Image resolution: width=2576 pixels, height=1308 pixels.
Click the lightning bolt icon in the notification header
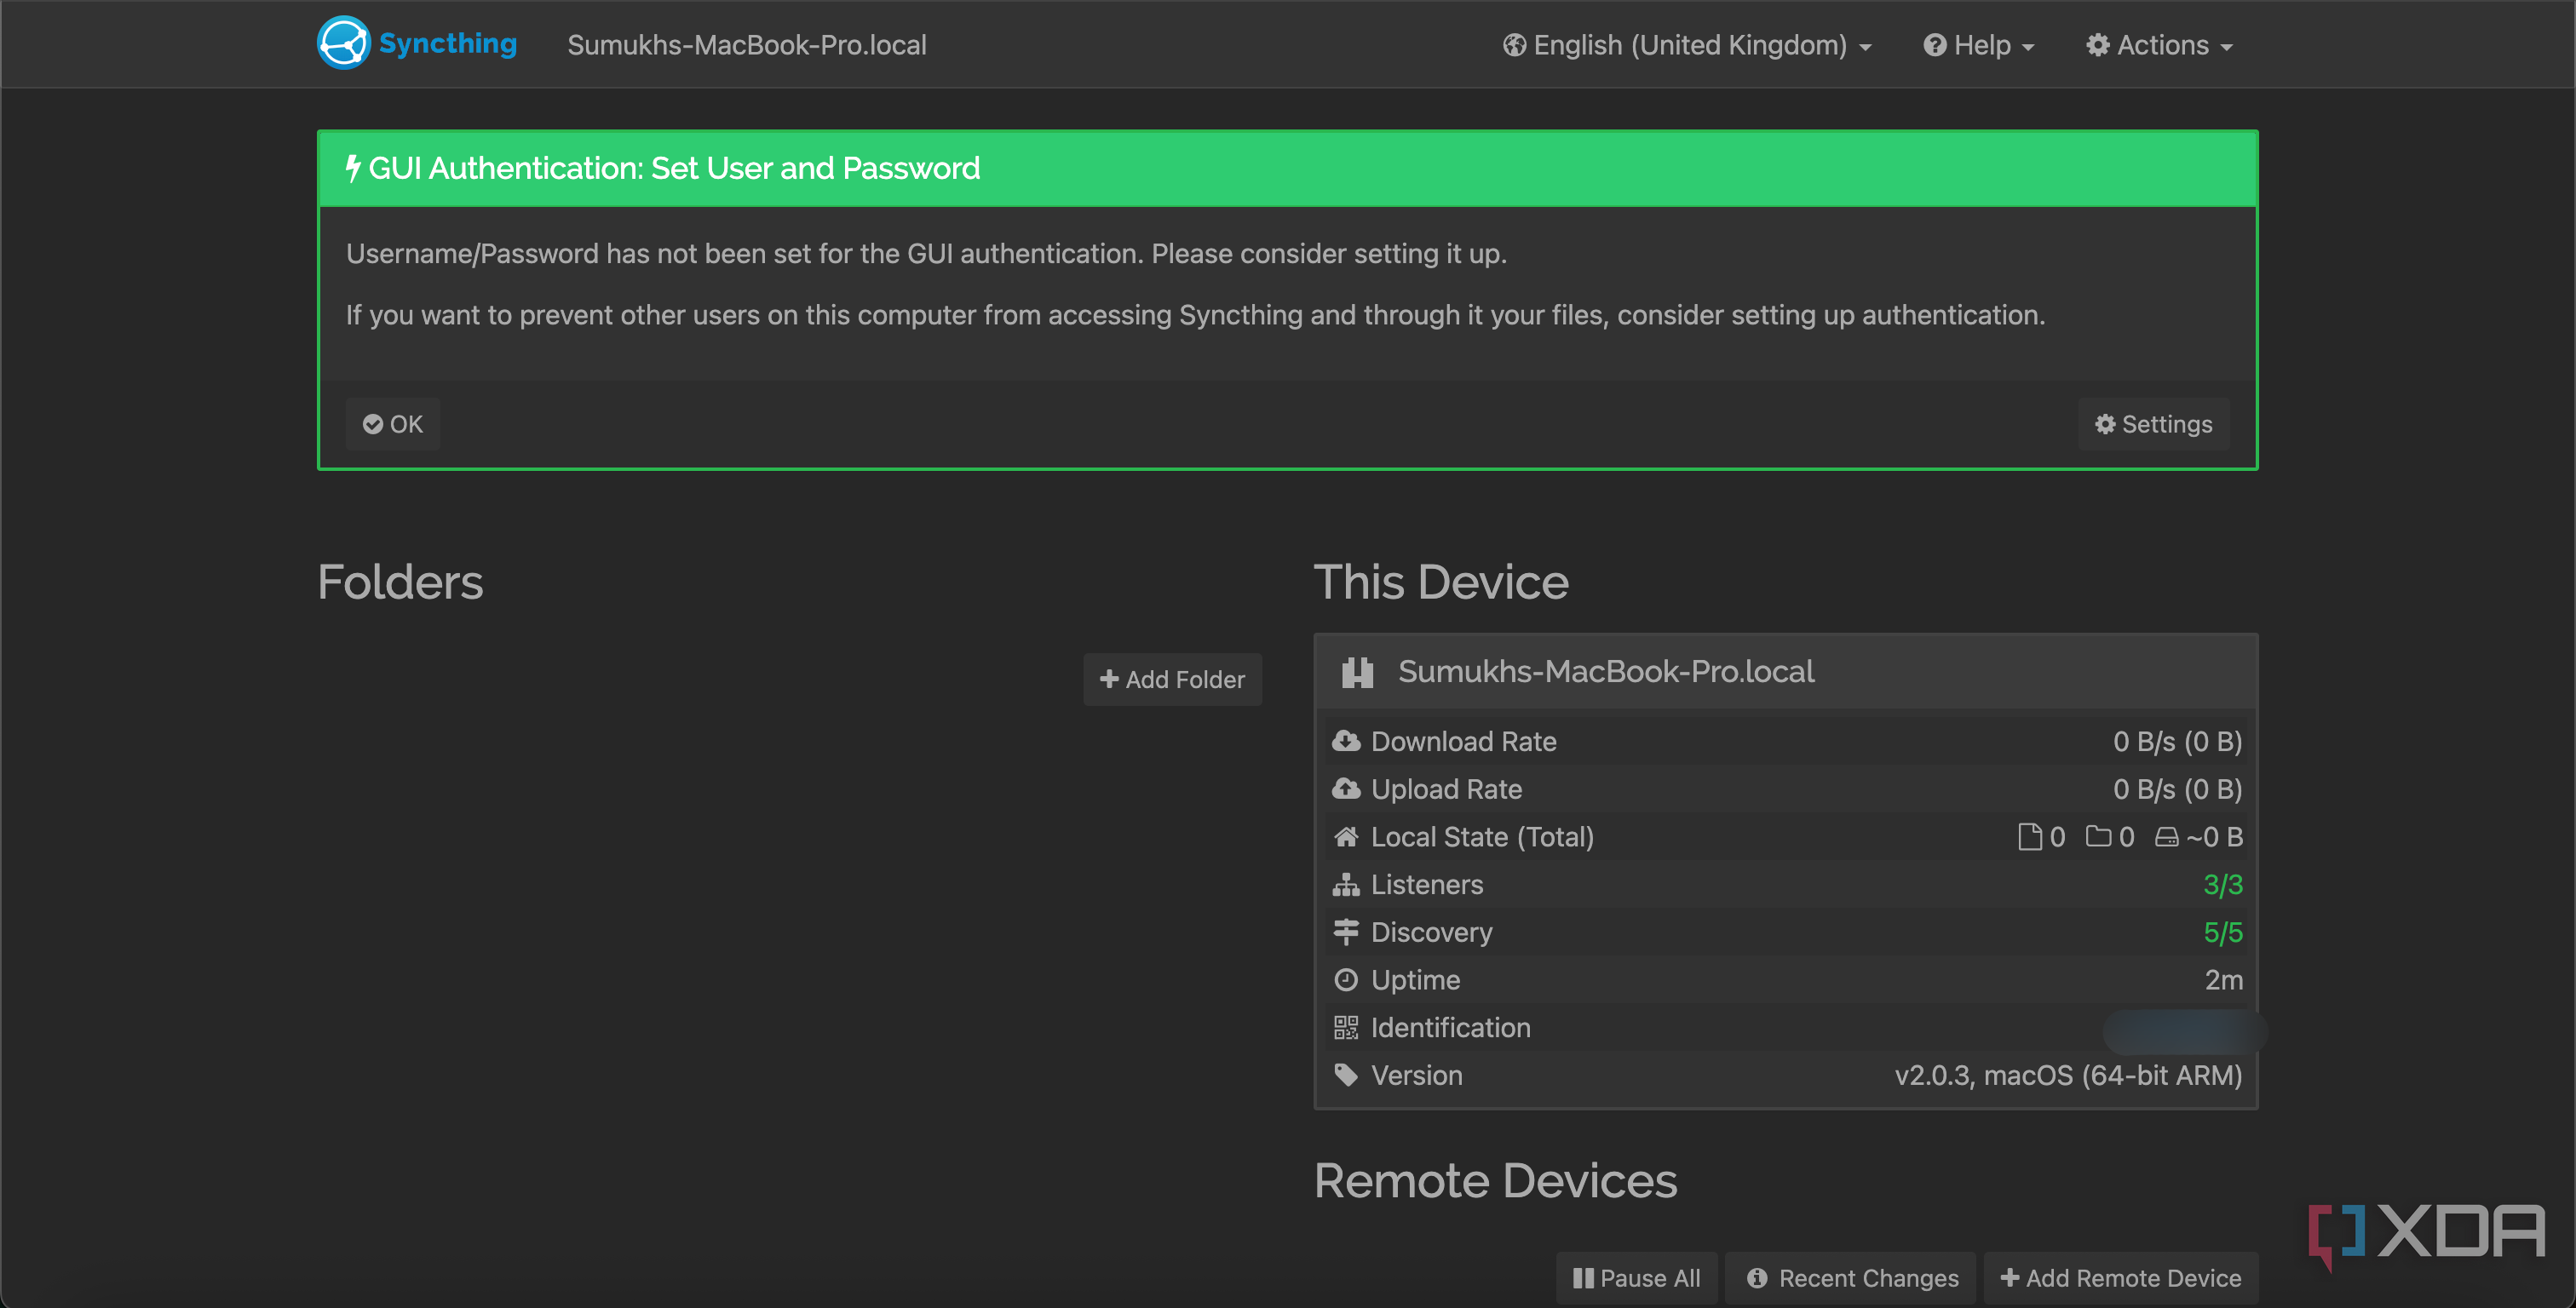pos(353,168)
